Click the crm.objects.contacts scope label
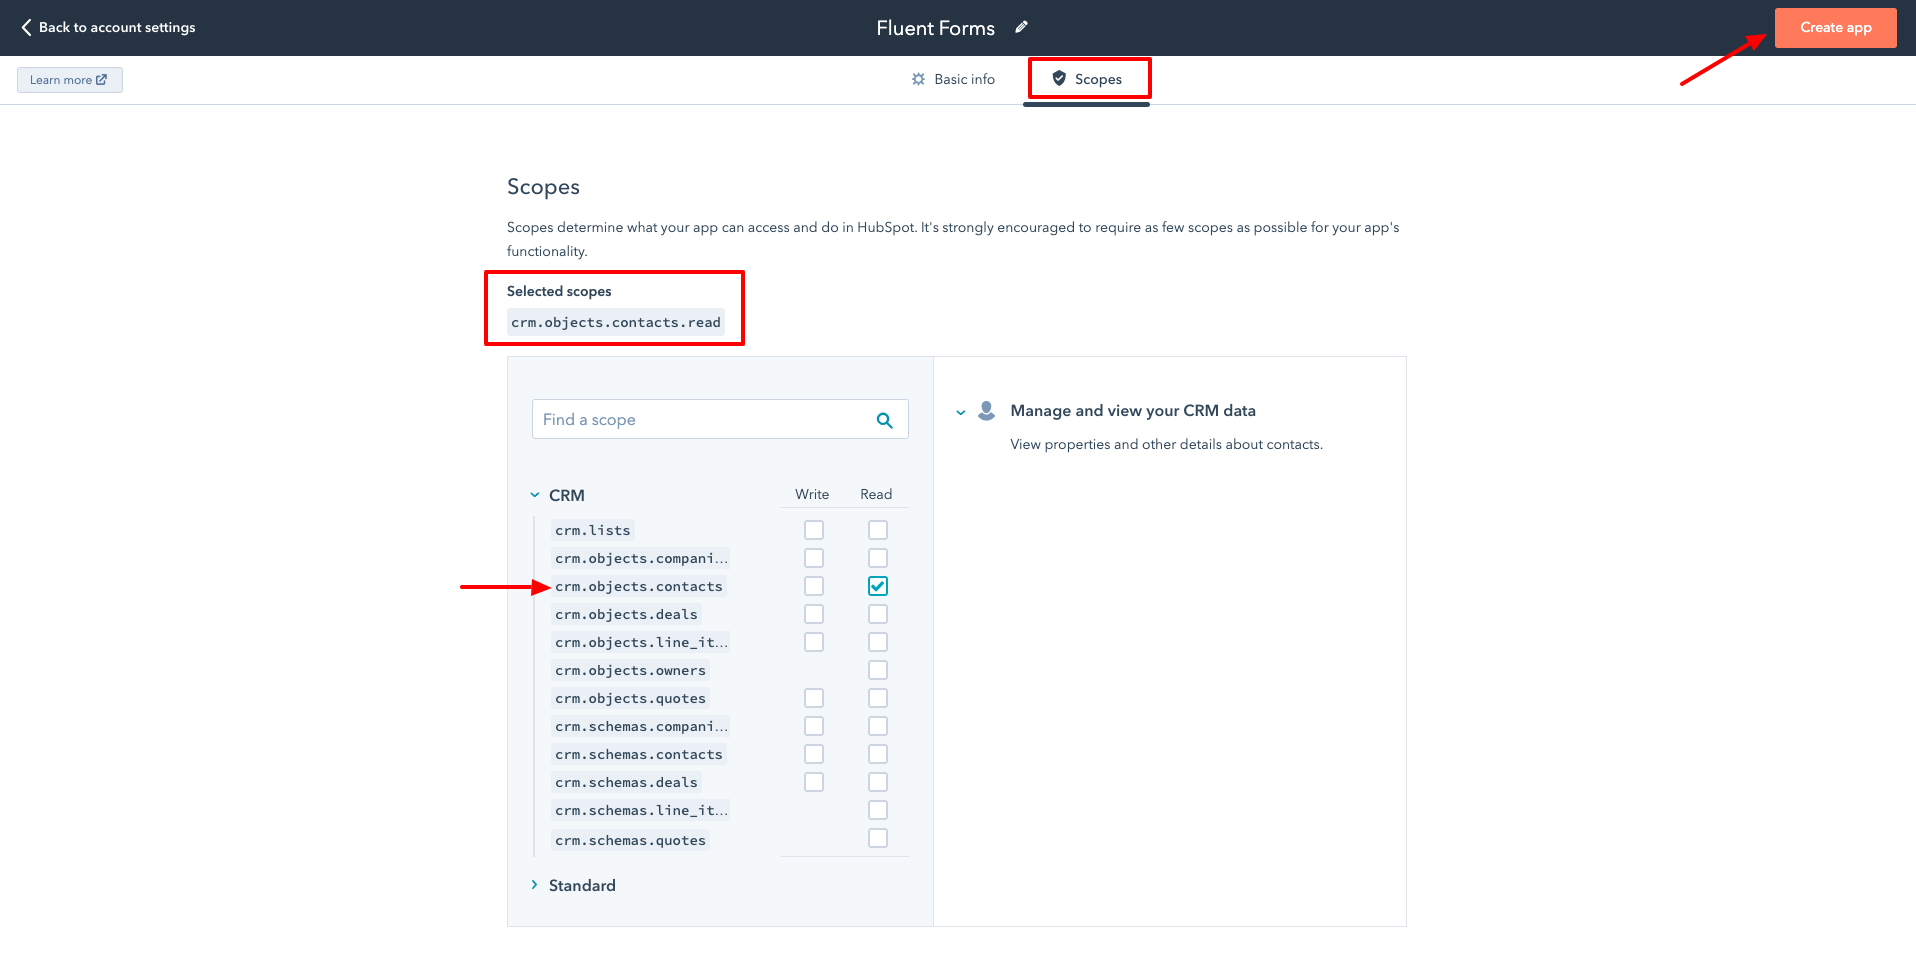The height and width of the screenshot is (956, 1916). [639, 586]
